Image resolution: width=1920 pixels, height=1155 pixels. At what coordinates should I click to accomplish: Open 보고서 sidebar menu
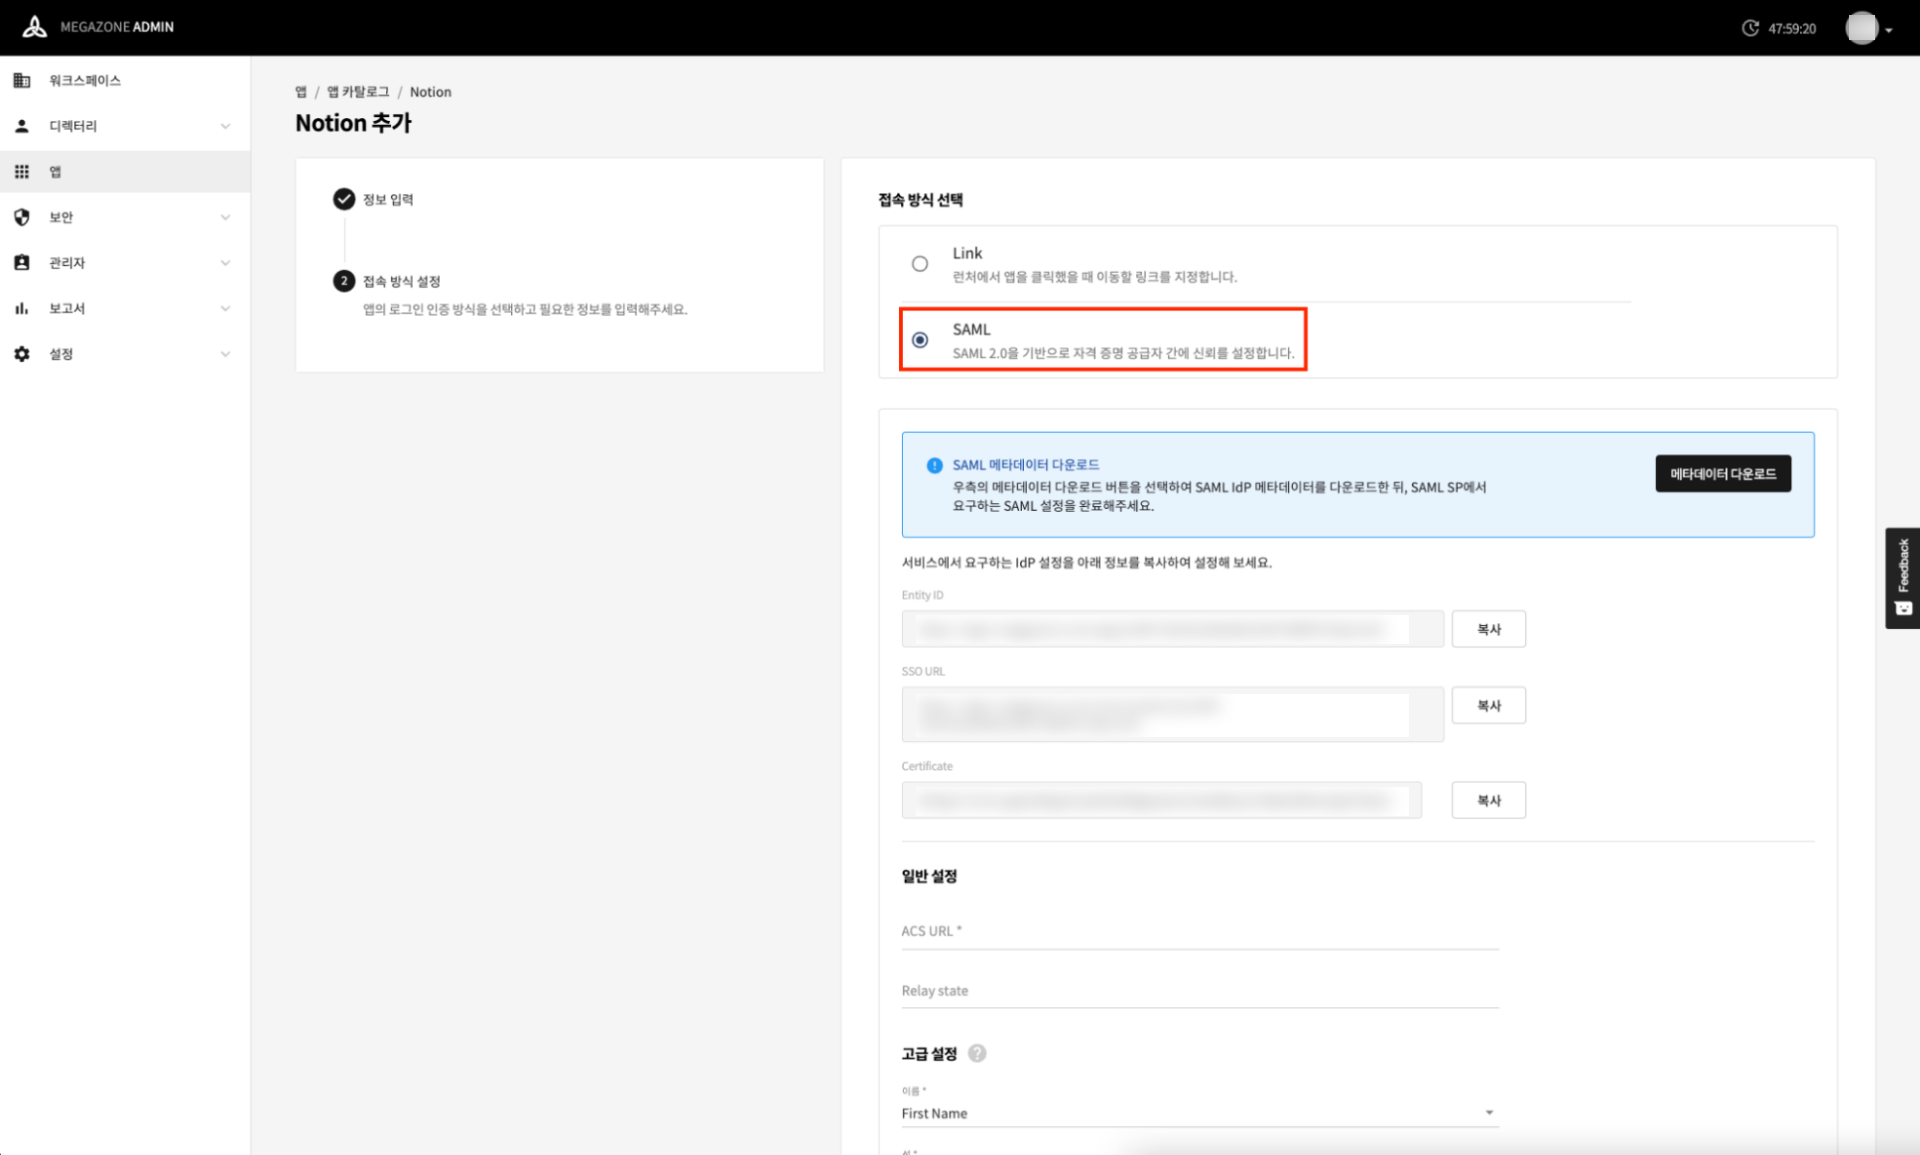point(125,308)
